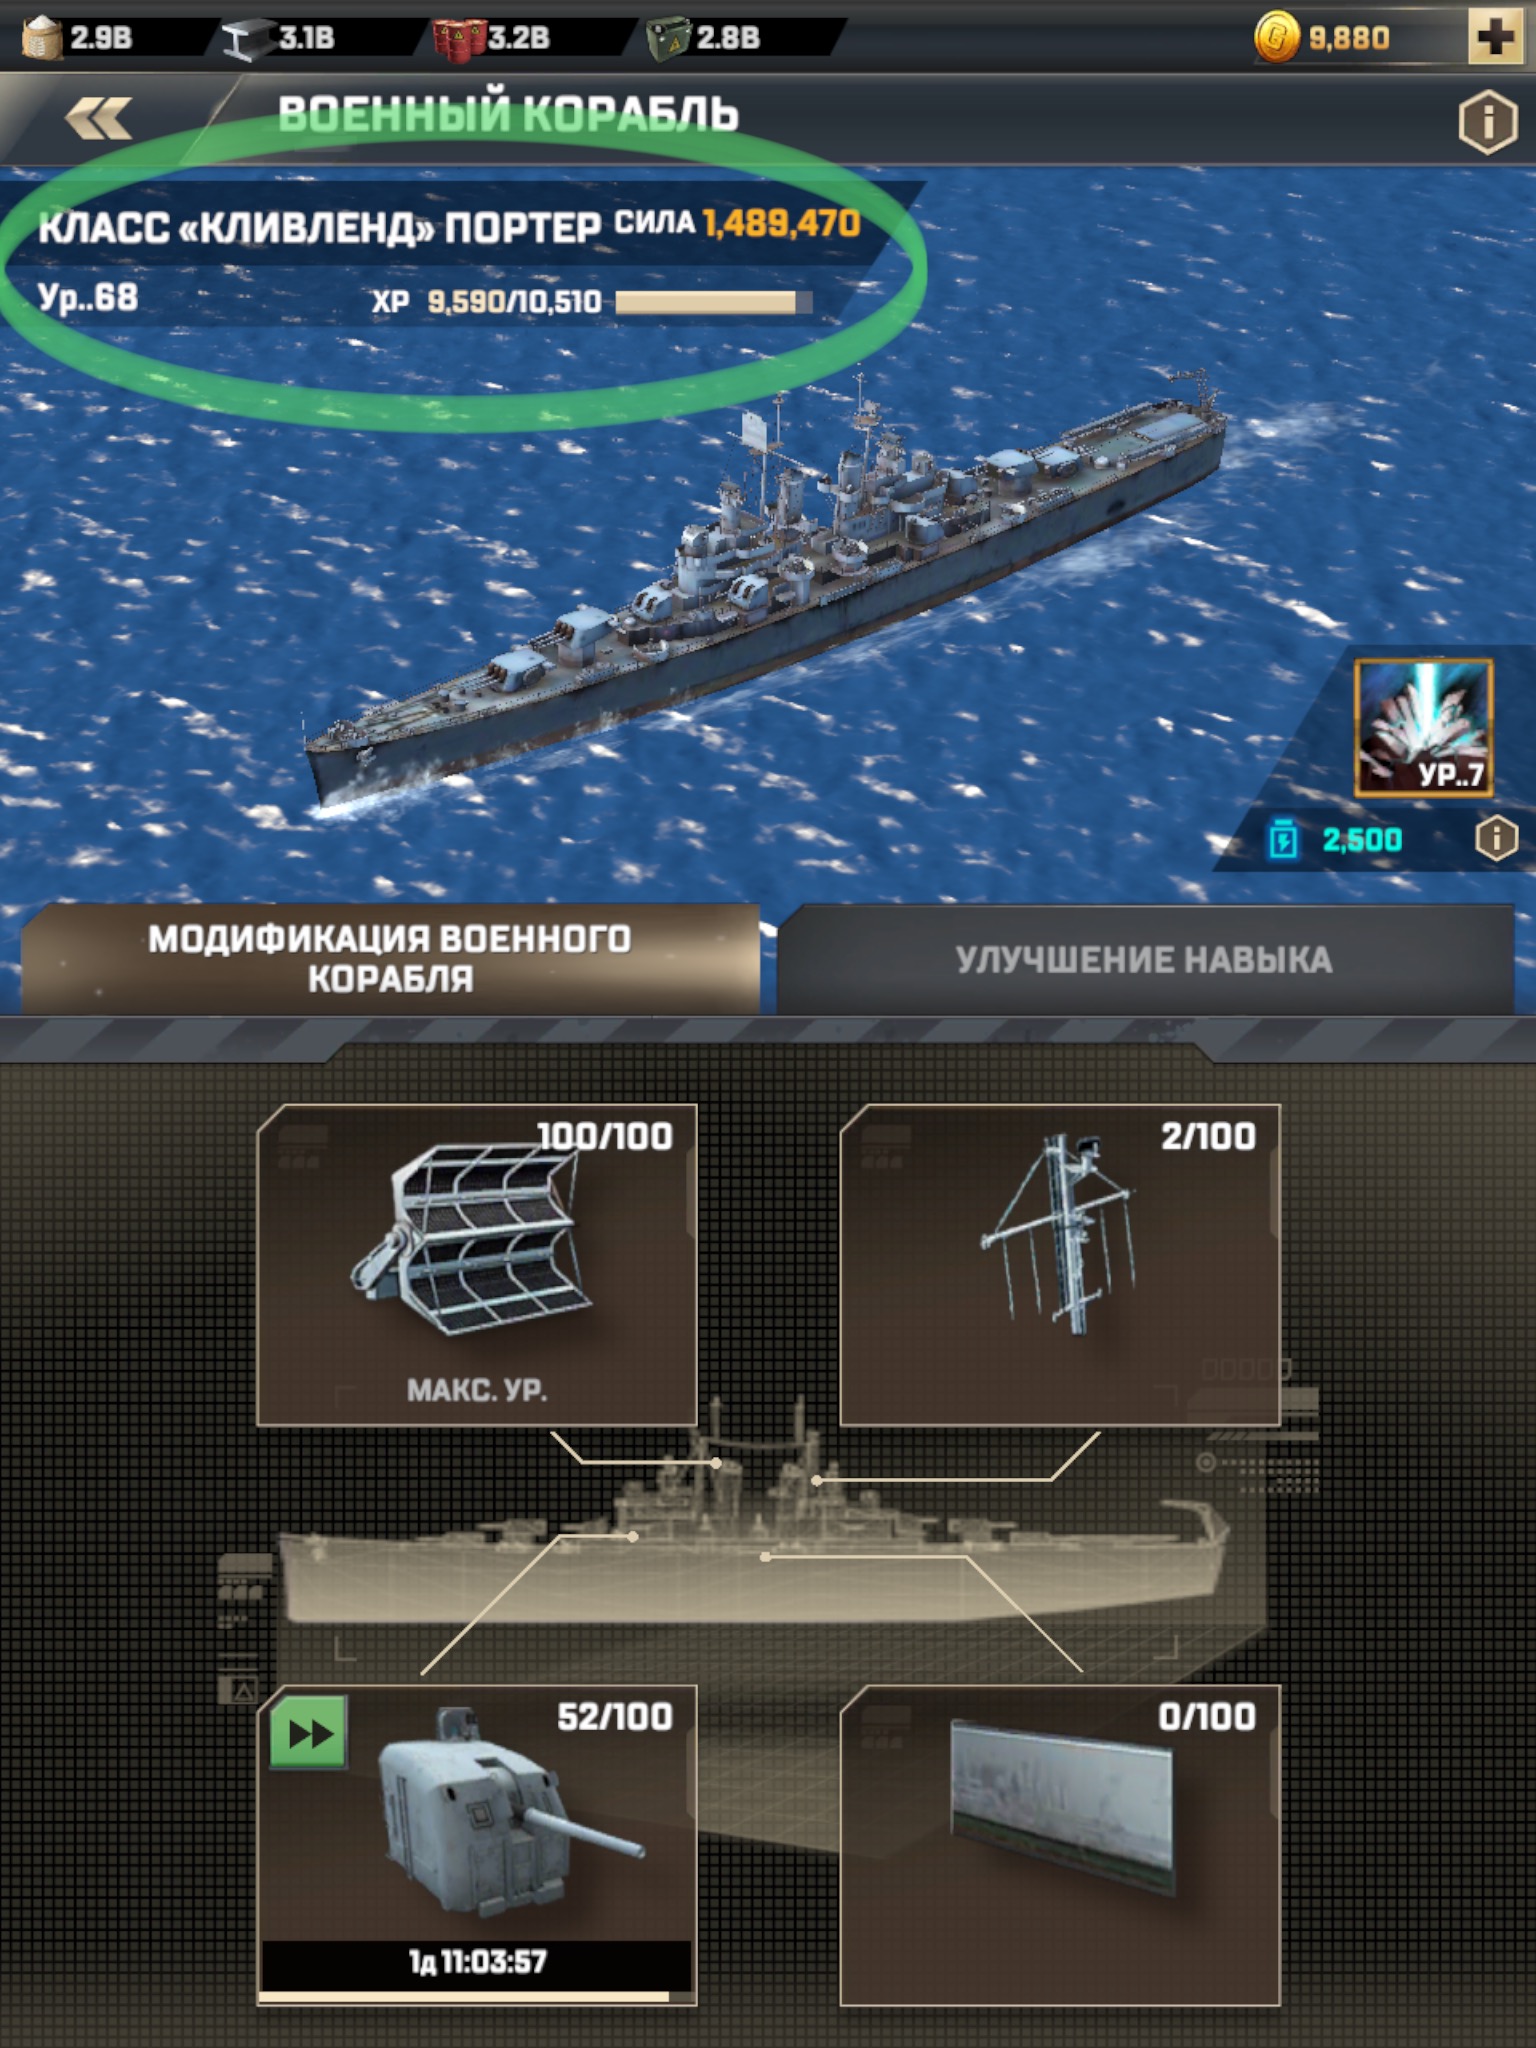Open the radar mast module 2/100
This screenshot has height=2048, width=1536.
[1060, 1265]
